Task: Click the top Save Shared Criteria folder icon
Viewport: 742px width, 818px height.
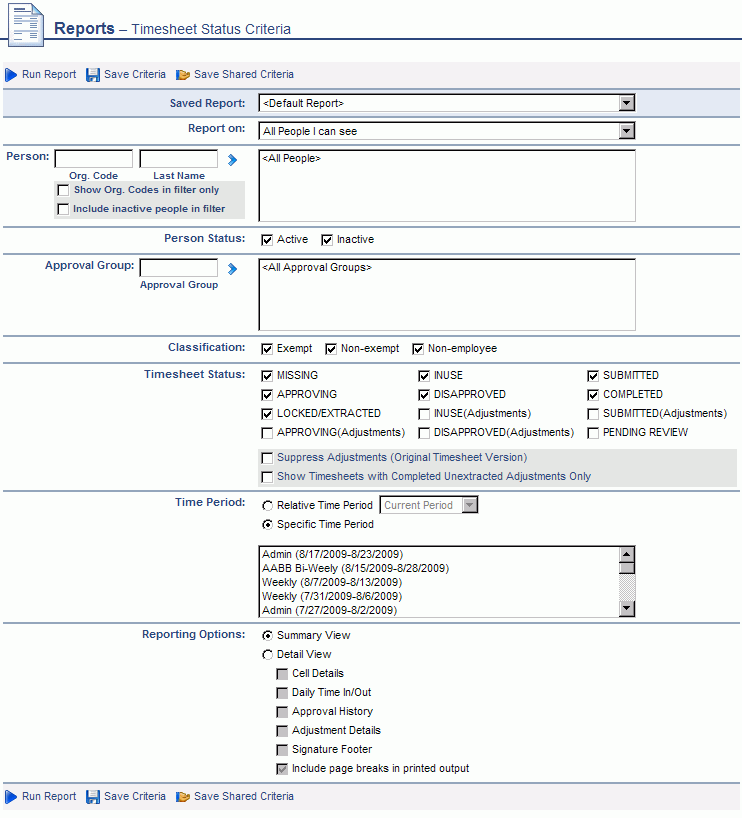Action: tap(183, 75)
